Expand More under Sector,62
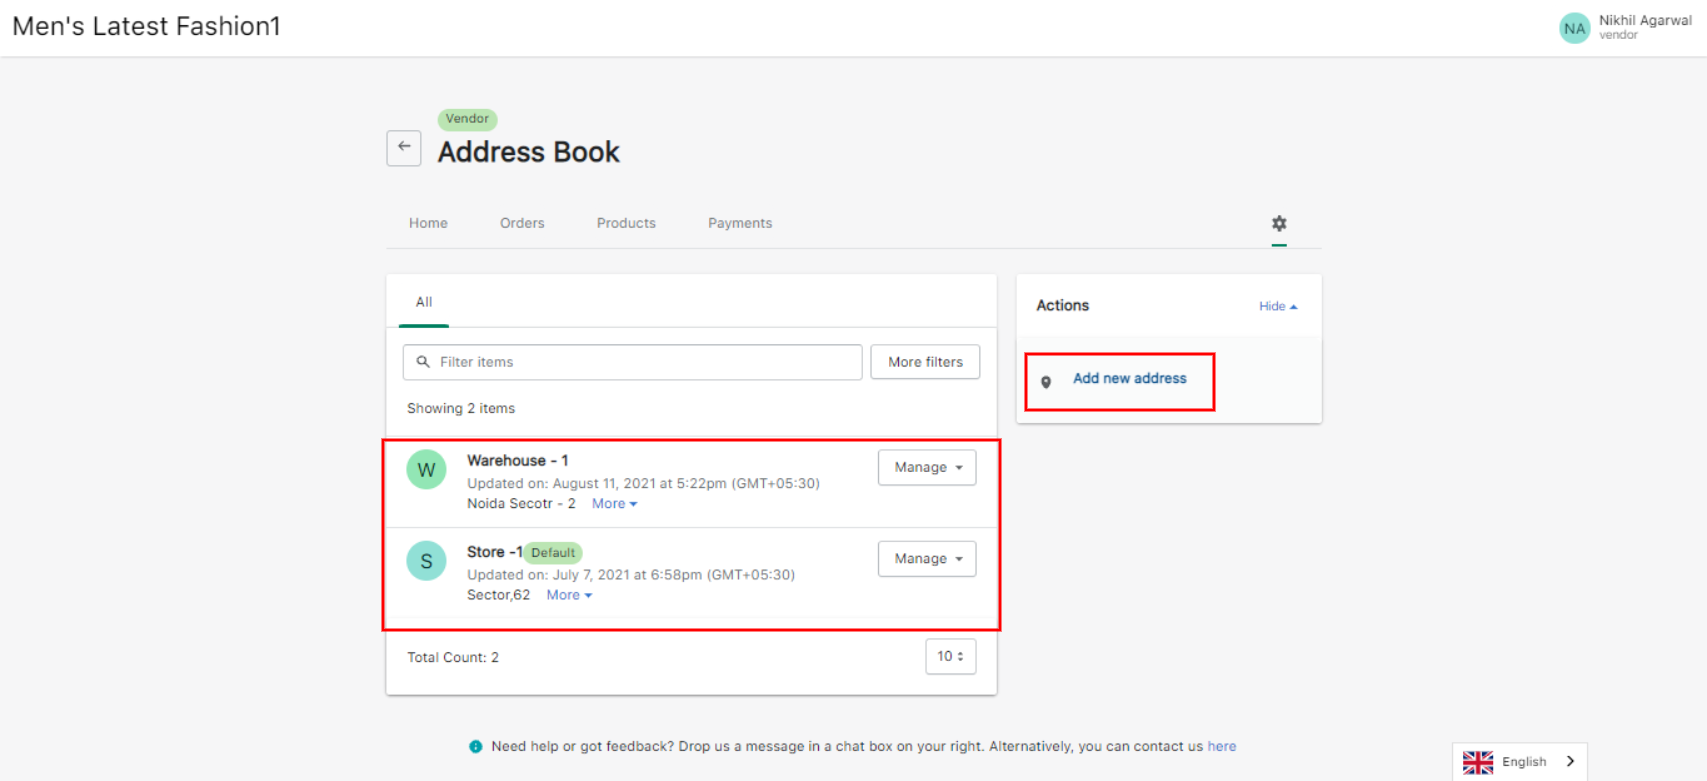The height and width of the screenshot is (781, 1707). [569, 595]
